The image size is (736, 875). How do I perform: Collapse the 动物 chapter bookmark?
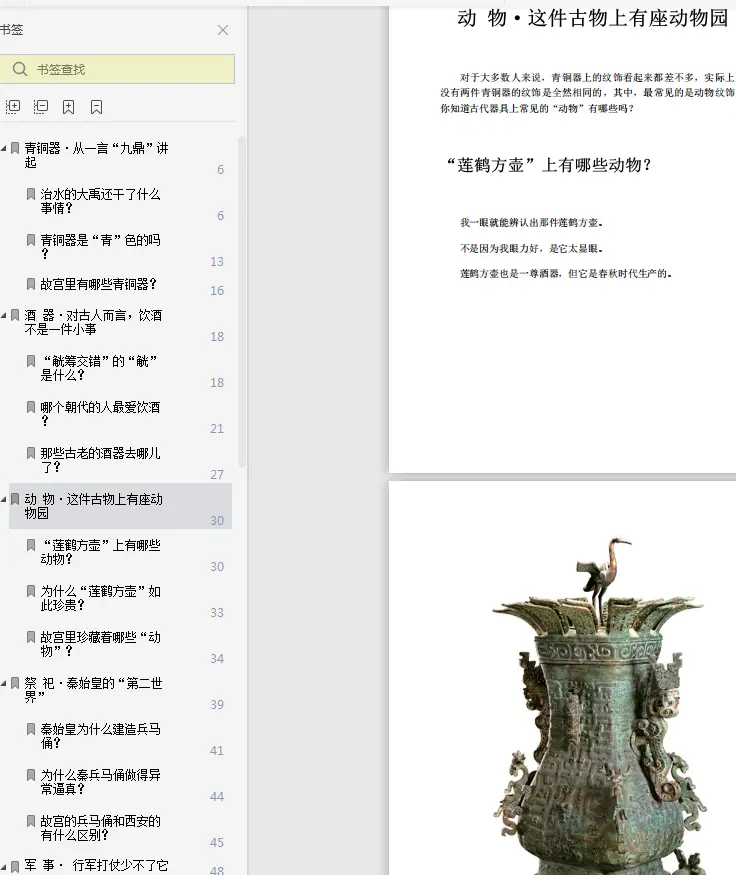[x=4, y=499]
